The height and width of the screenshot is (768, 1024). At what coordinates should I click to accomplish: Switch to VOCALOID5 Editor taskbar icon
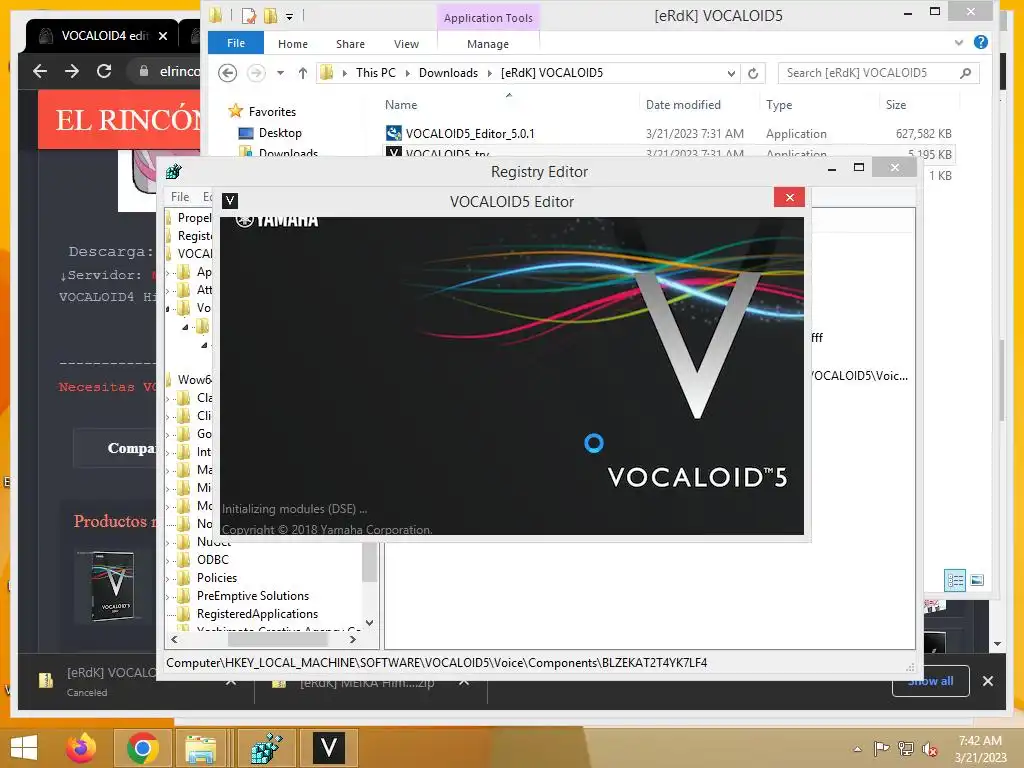[328, 748]
